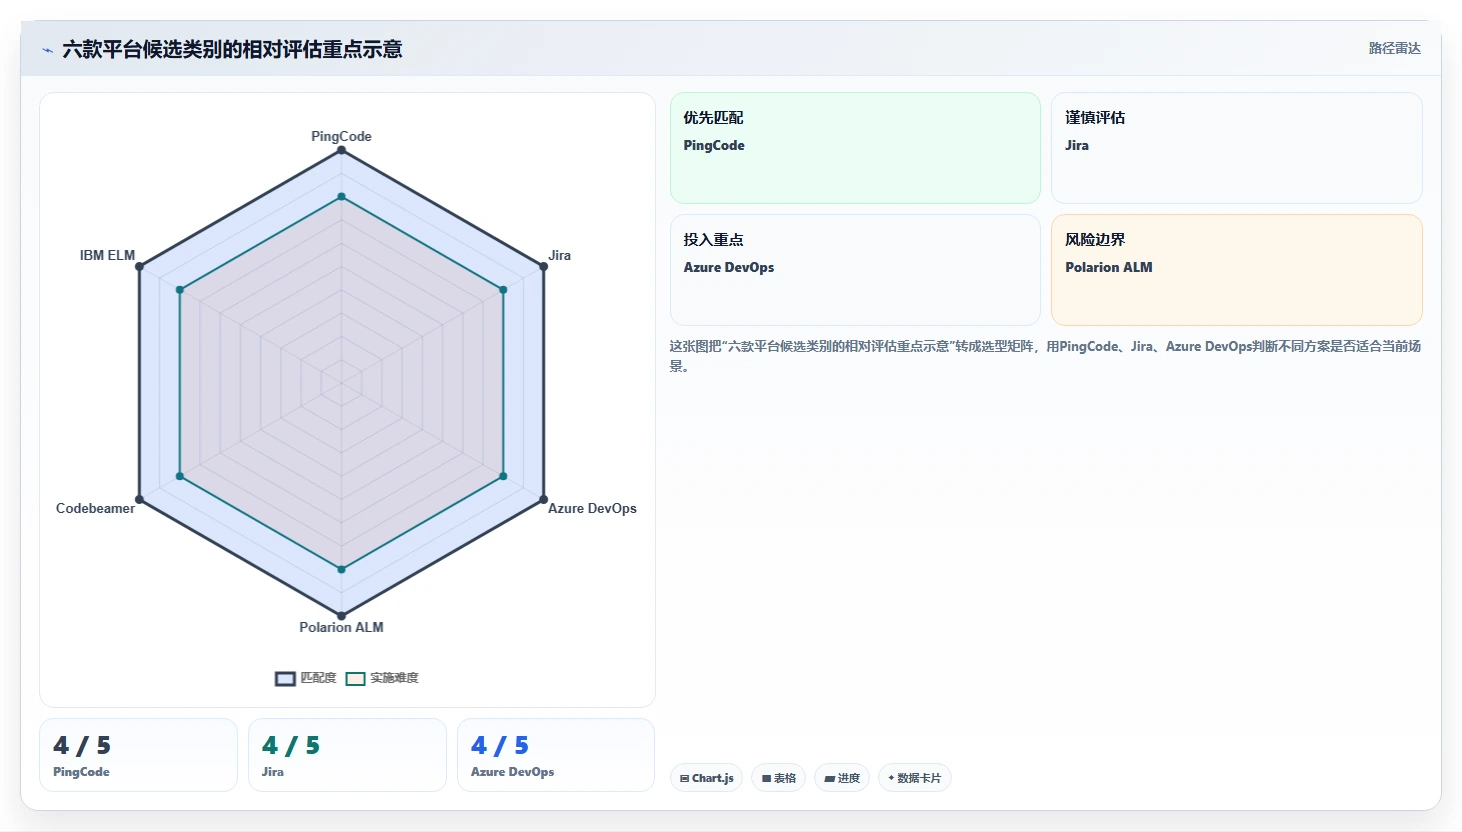Viewport: 1462px width, 832px height.
Task: Select the 数据卡片 tag
Action: click(914, 778)
